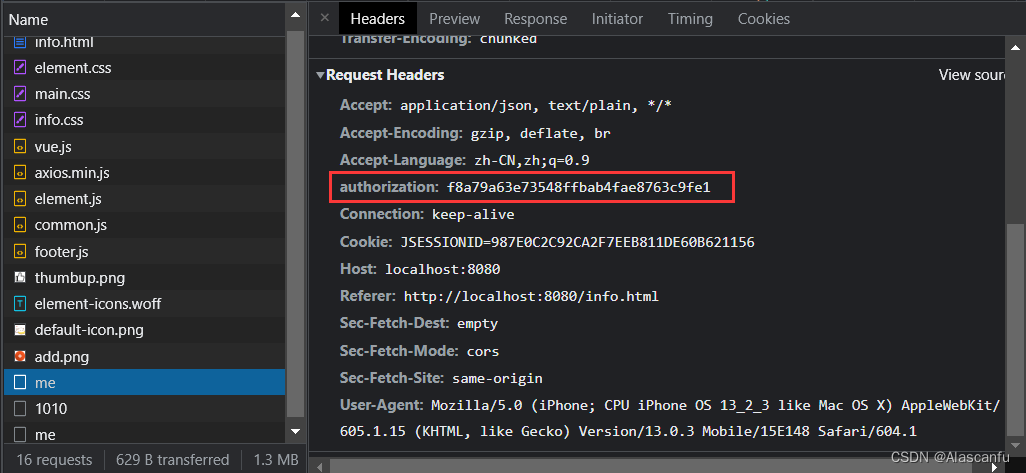Switch to the Preview tab
Viewport: 1026px width, 473px height.
tap(454, 19)
